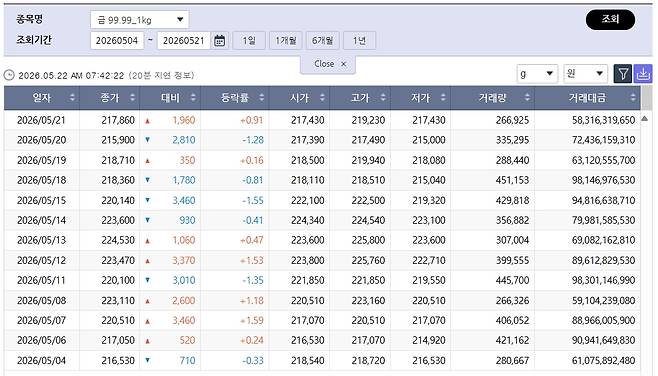Viewport: 658px width, 376px height.
Task: Click high price 225,800
Action: point(368,240)
